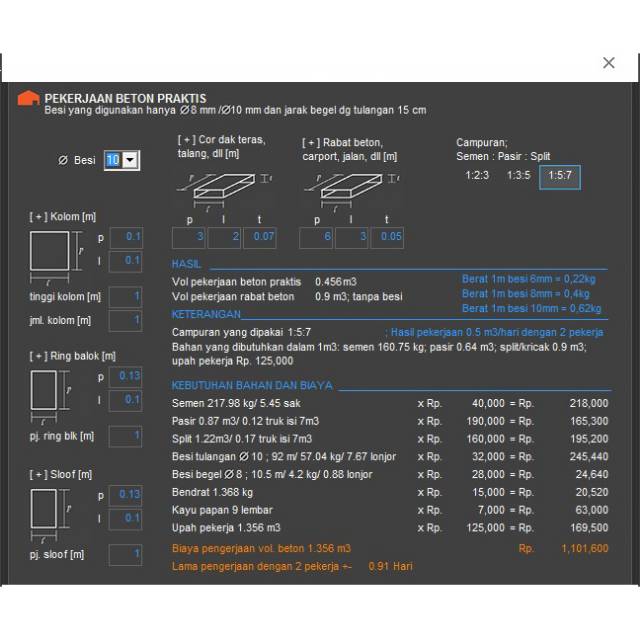Click 'Berat 1m besi 10mm = 0,62kg' note
640x640 pixels.
pyautogui.click(x=531, y=309)
